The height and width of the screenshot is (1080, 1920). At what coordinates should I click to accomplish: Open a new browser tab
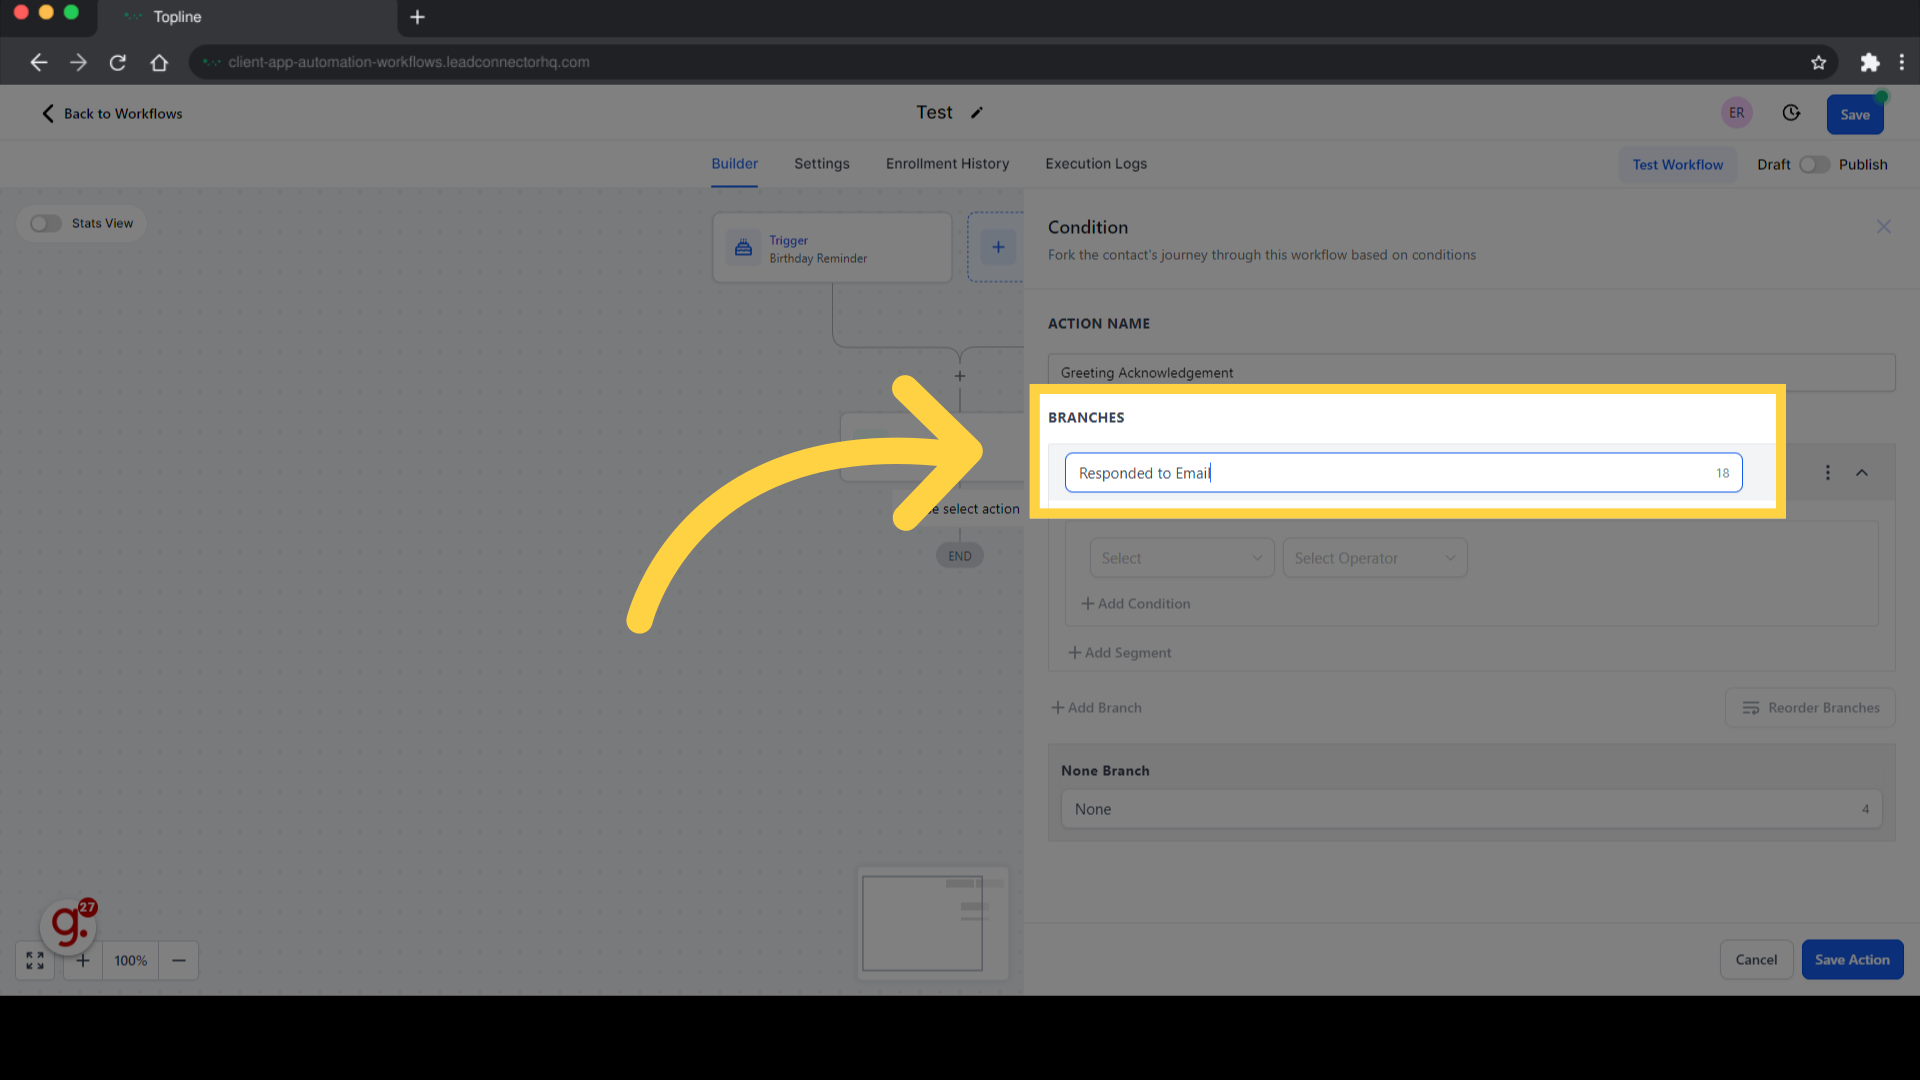[417, 17]
